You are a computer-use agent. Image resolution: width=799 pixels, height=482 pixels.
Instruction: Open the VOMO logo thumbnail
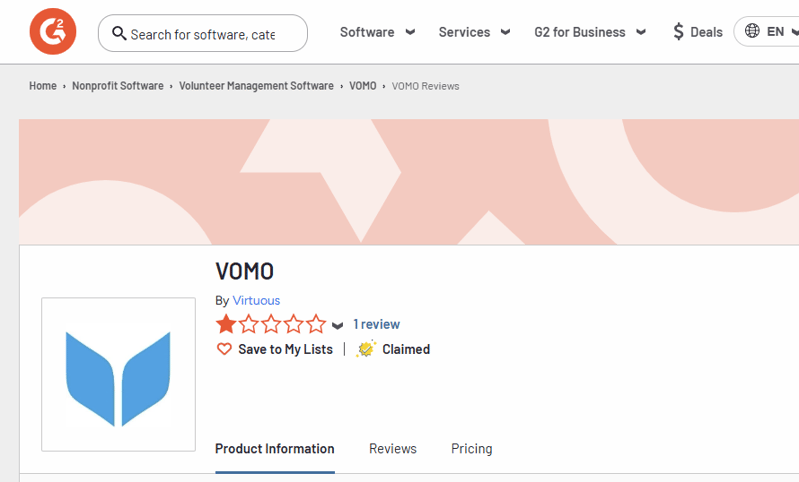point(118,374)
